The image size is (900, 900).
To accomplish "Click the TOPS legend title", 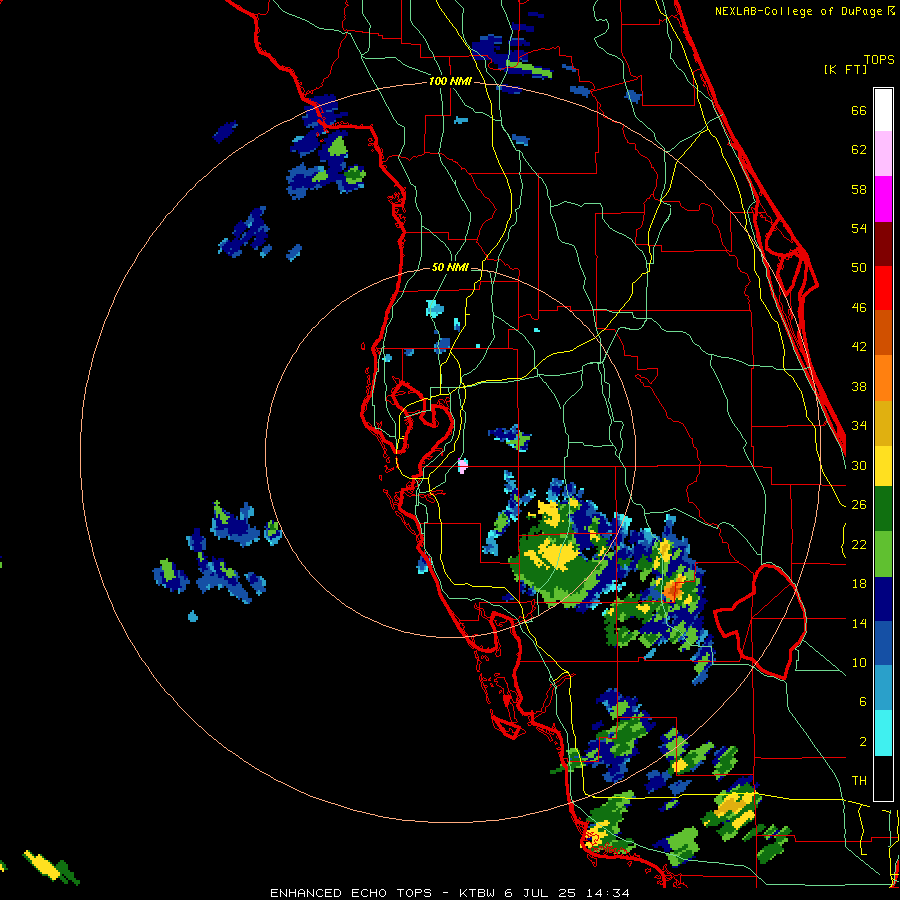I will coord(879,60).
